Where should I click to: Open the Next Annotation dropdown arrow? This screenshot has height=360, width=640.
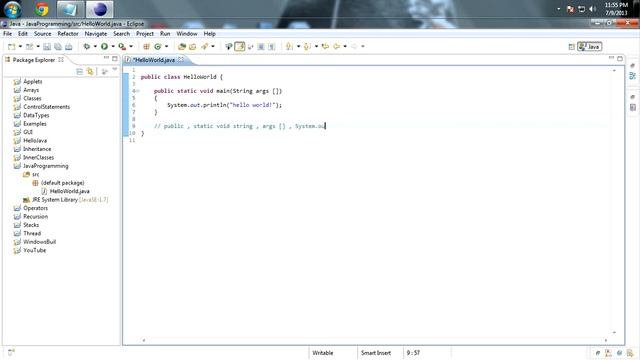[298, 47]
